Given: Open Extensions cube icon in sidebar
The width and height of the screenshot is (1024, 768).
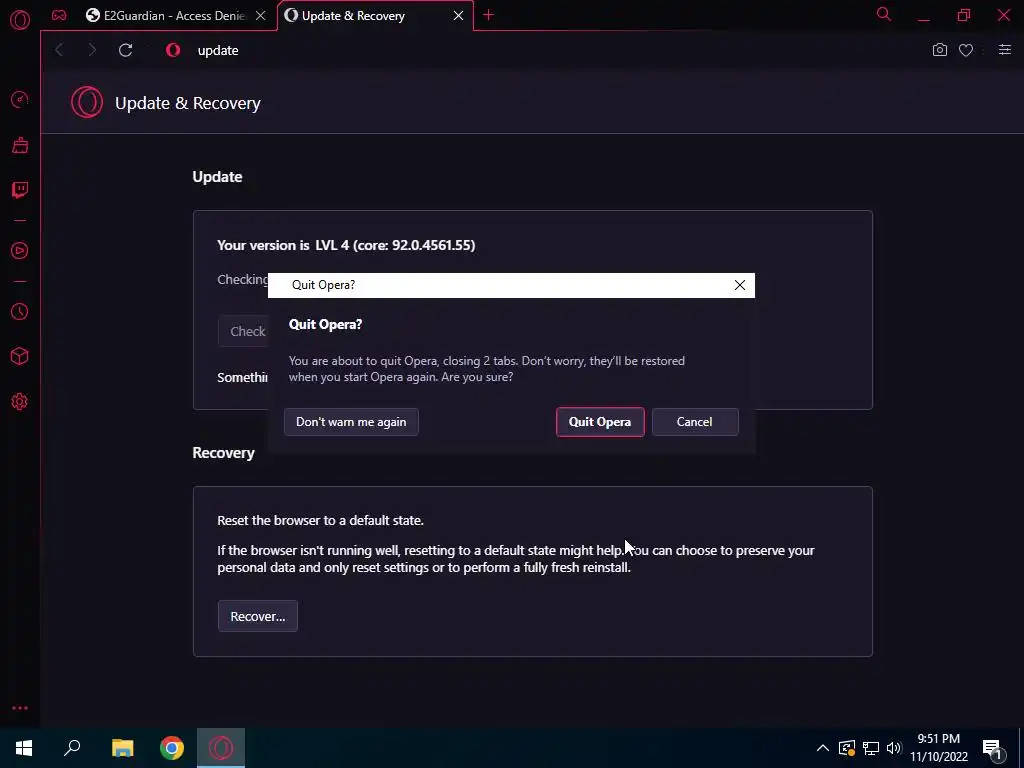Looking at the screenshot, I should point(20,356).
